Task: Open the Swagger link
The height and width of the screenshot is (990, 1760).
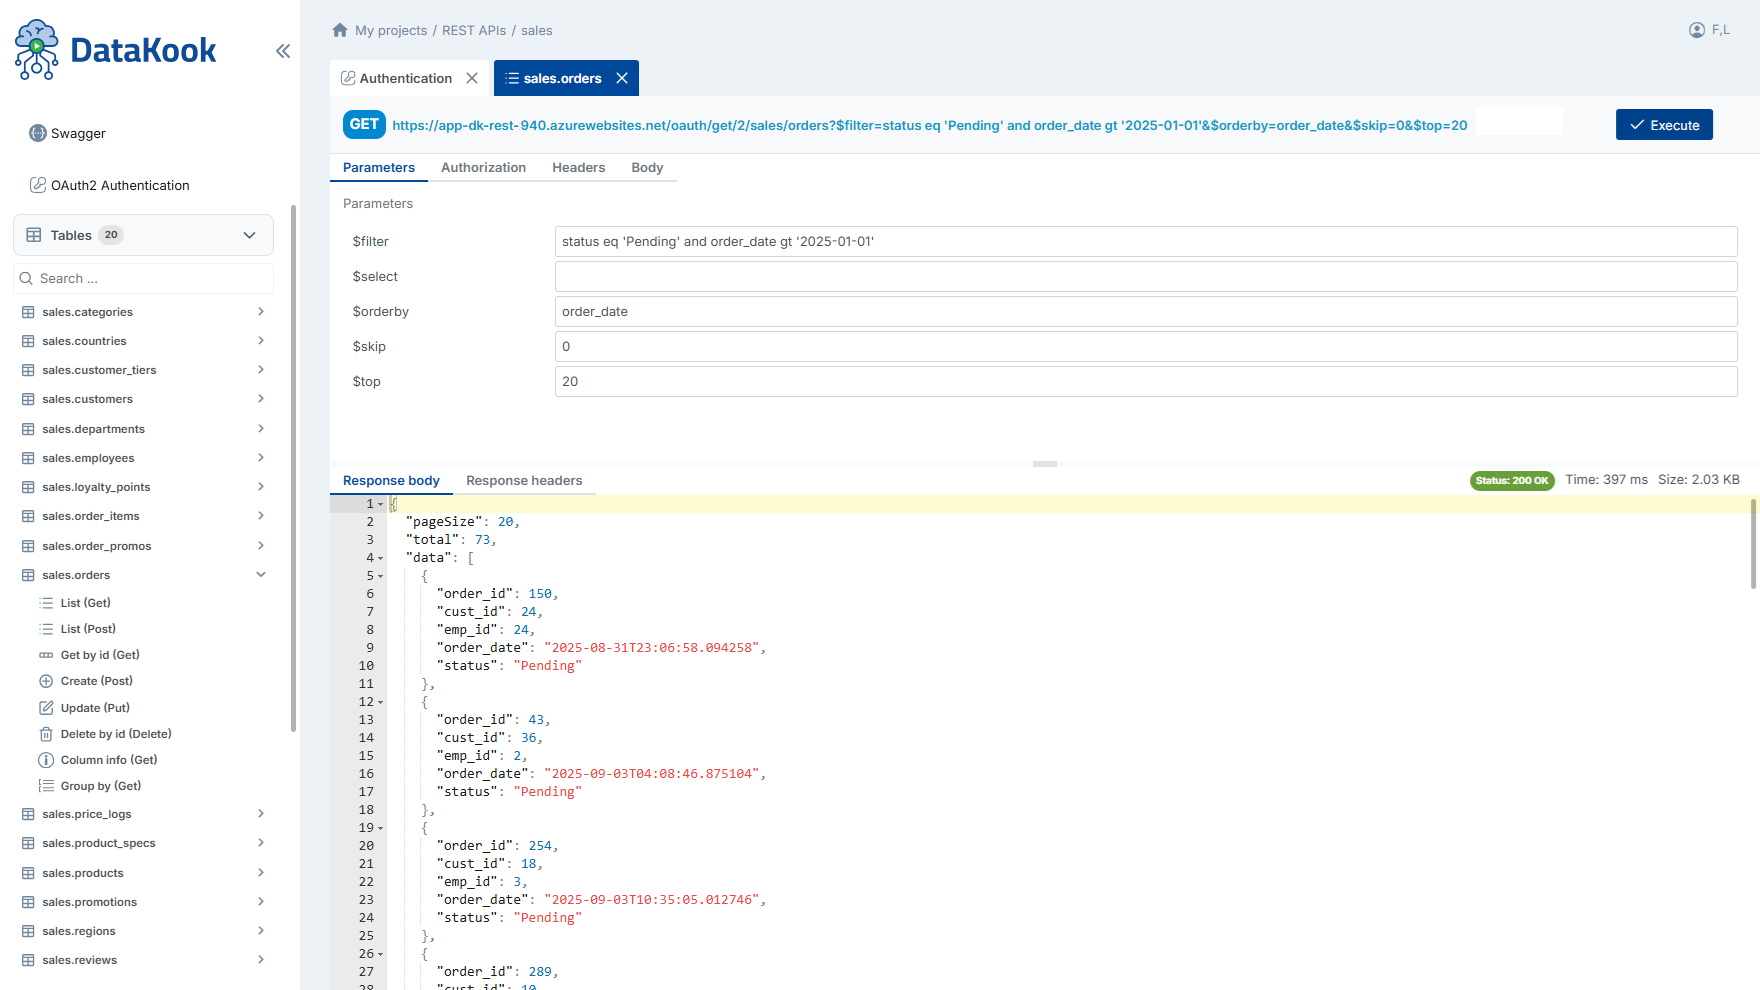Action: [78, 134]
